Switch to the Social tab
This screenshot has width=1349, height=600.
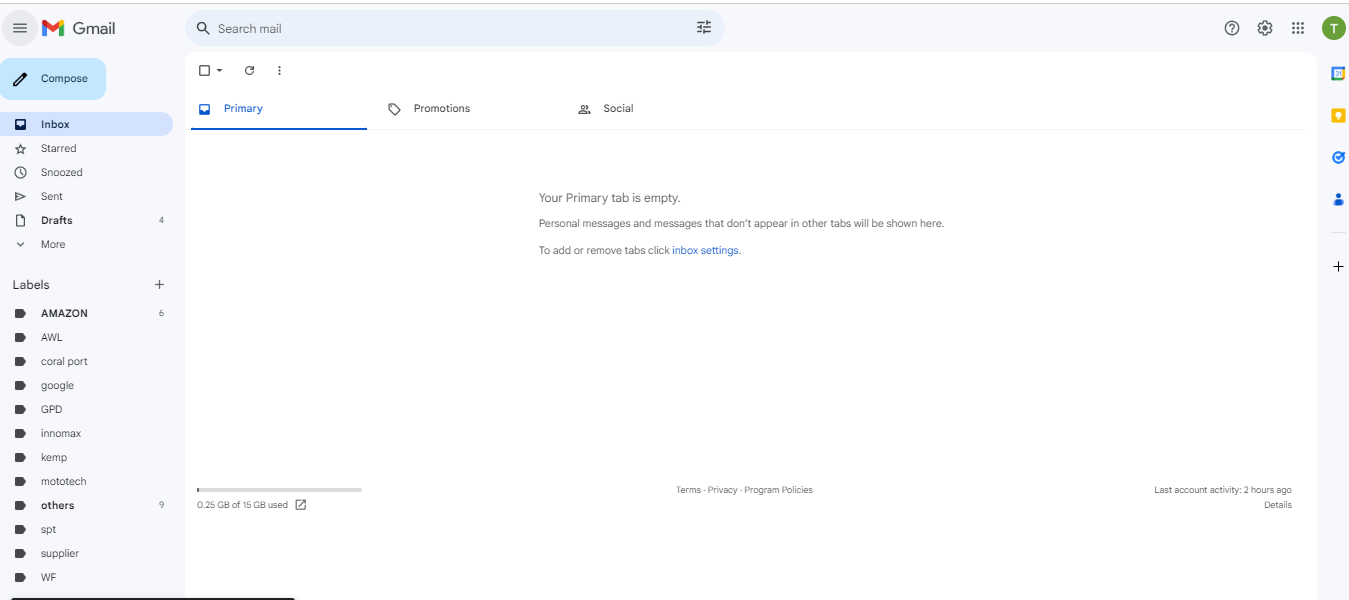tap(618, 108)
